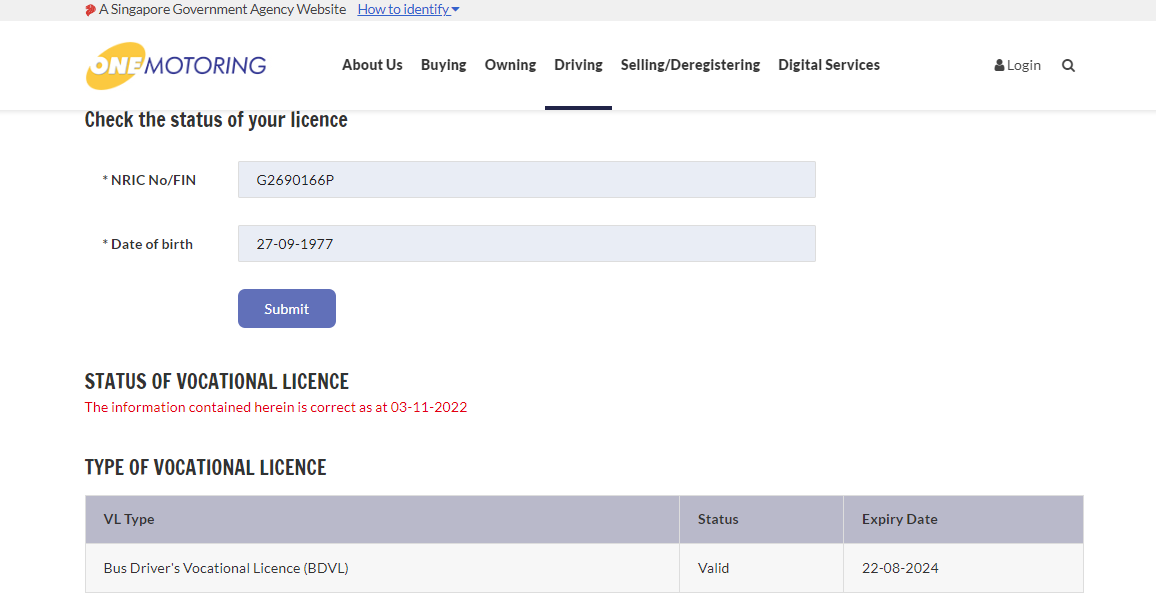
Task: Open search with the magnifier icon
Action: [x=1068, y=66]
